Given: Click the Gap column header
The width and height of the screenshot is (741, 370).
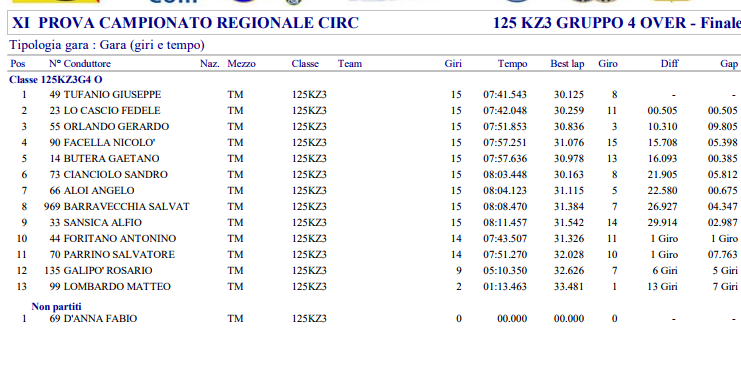Looking at the screenshot, I should [x=729, y=64].
